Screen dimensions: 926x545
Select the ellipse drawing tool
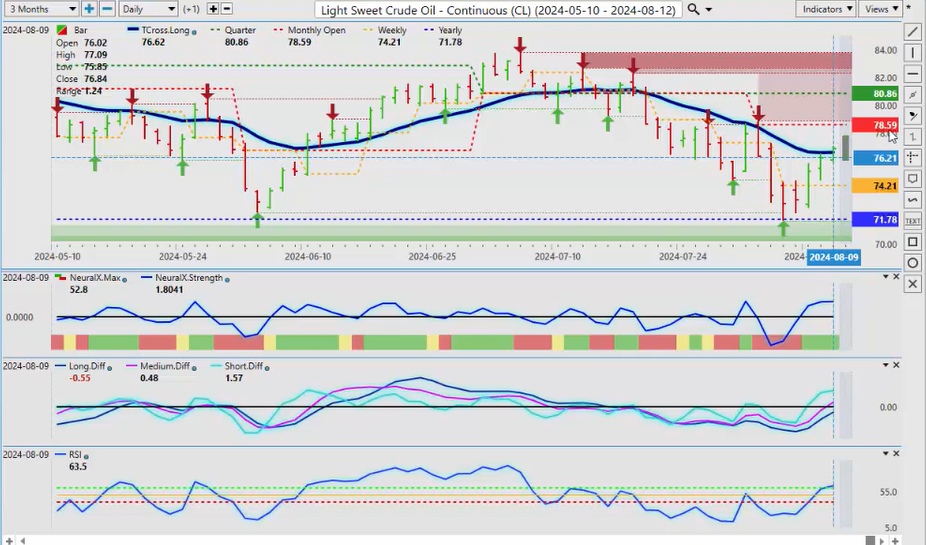912,263
